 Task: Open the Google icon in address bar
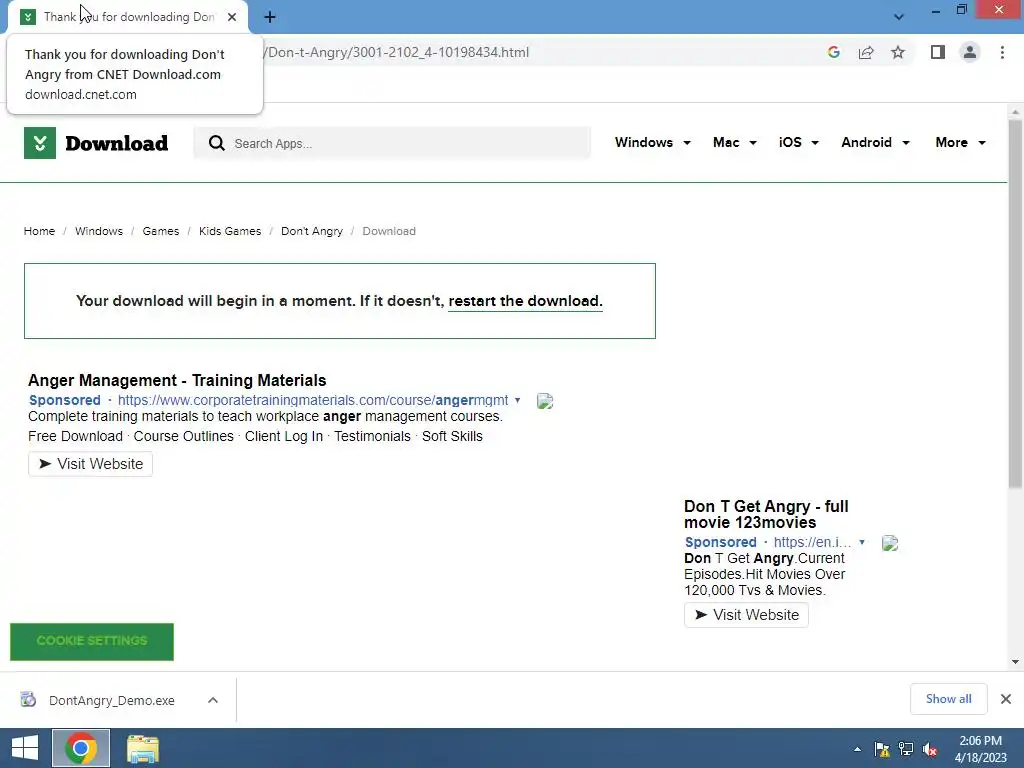coord(833,52)
